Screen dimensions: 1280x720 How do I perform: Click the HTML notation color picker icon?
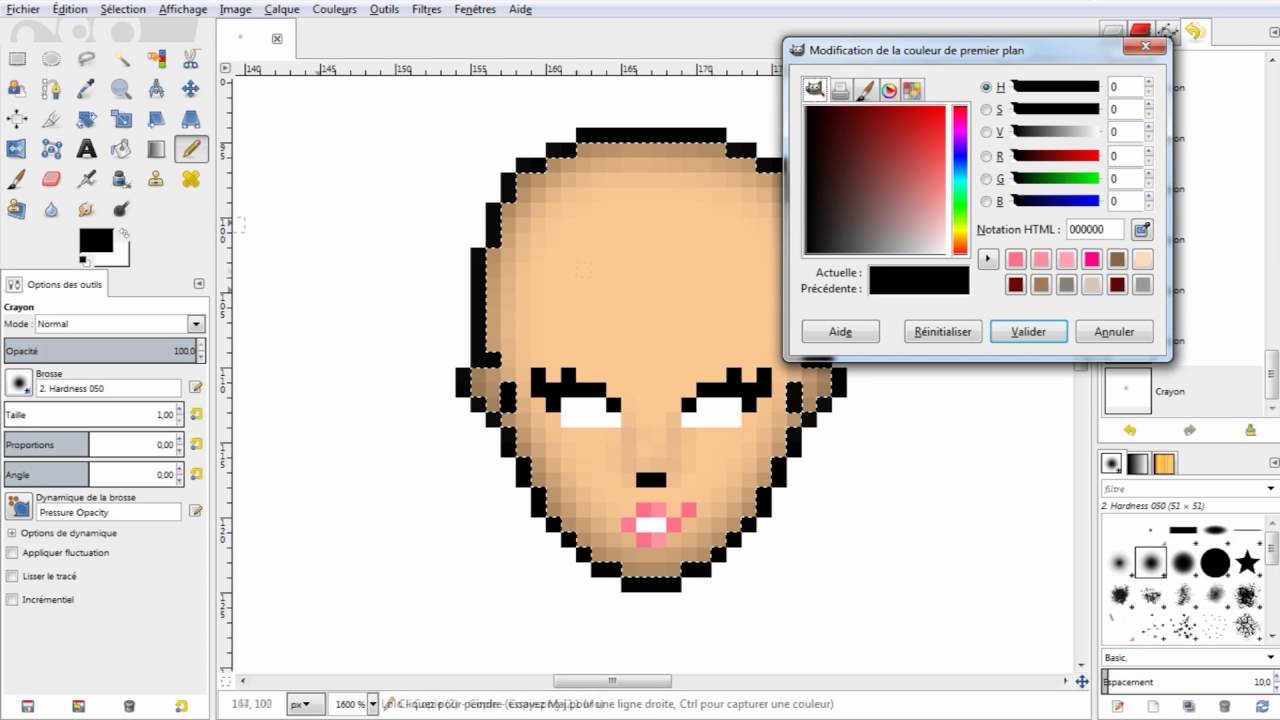(1142, 230)
